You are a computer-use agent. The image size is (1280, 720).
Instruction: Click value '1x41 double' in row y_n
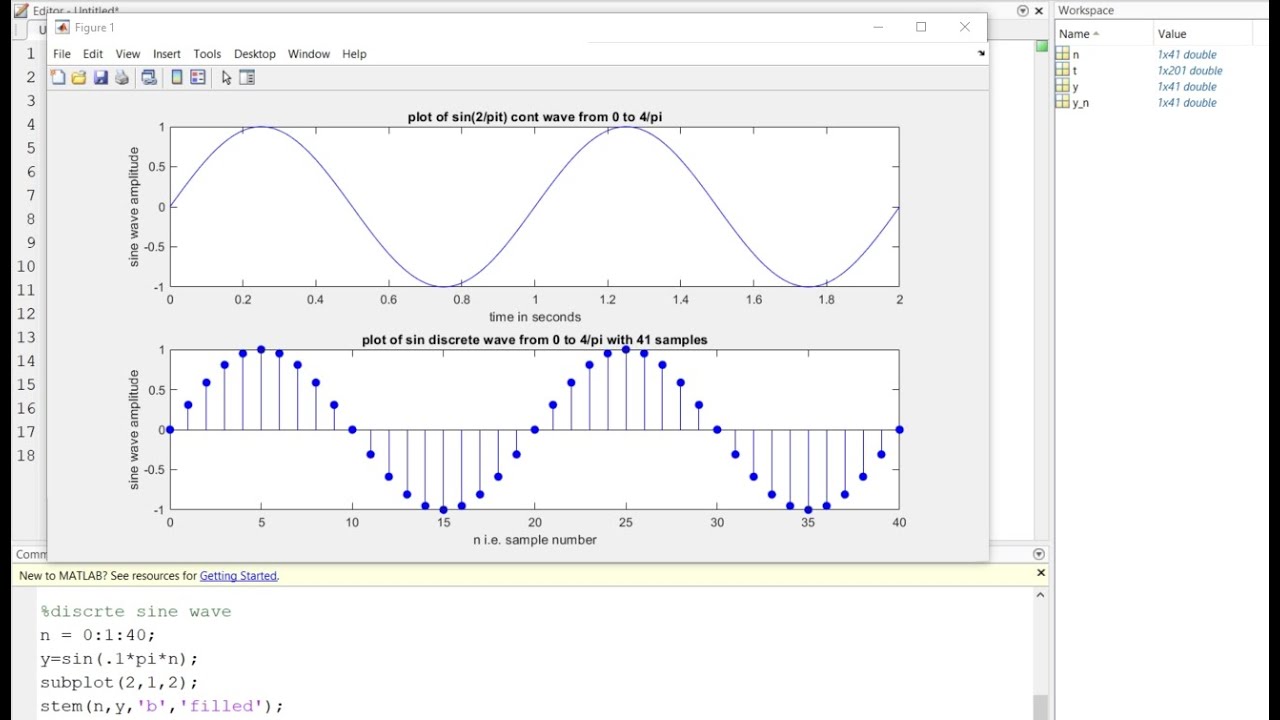(x=1187, y=102)
